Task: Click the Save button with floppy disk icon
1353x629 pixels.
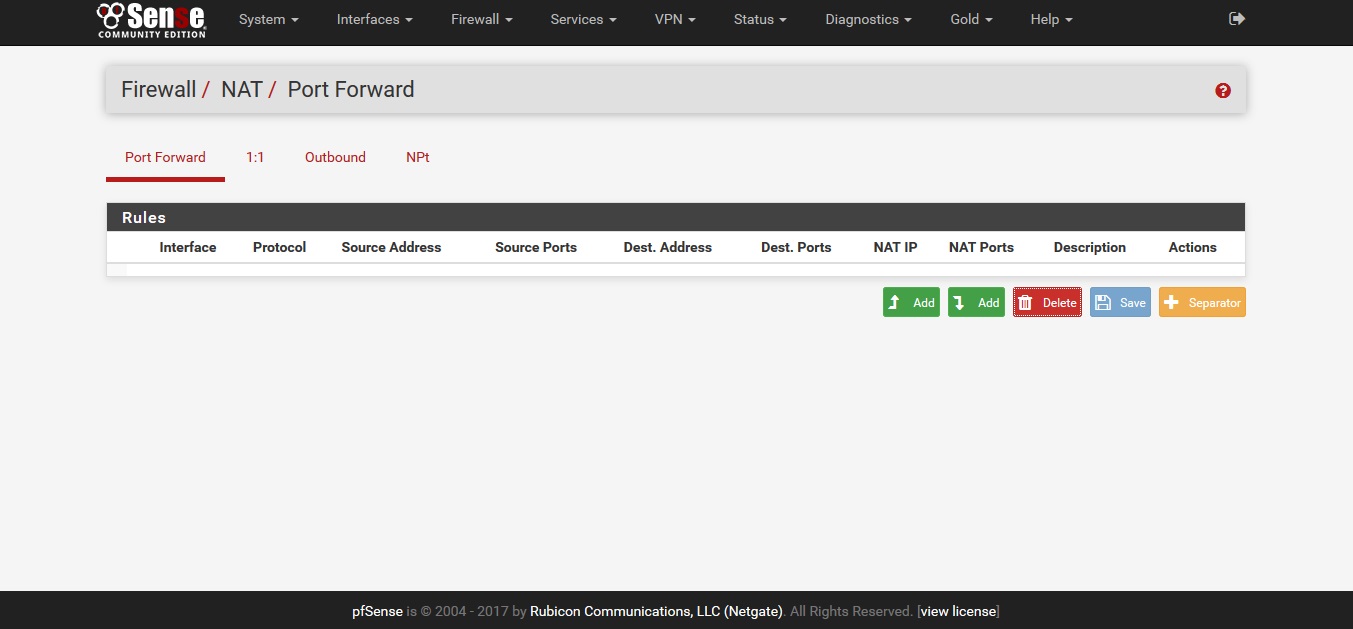Action: coord(1120,303)
